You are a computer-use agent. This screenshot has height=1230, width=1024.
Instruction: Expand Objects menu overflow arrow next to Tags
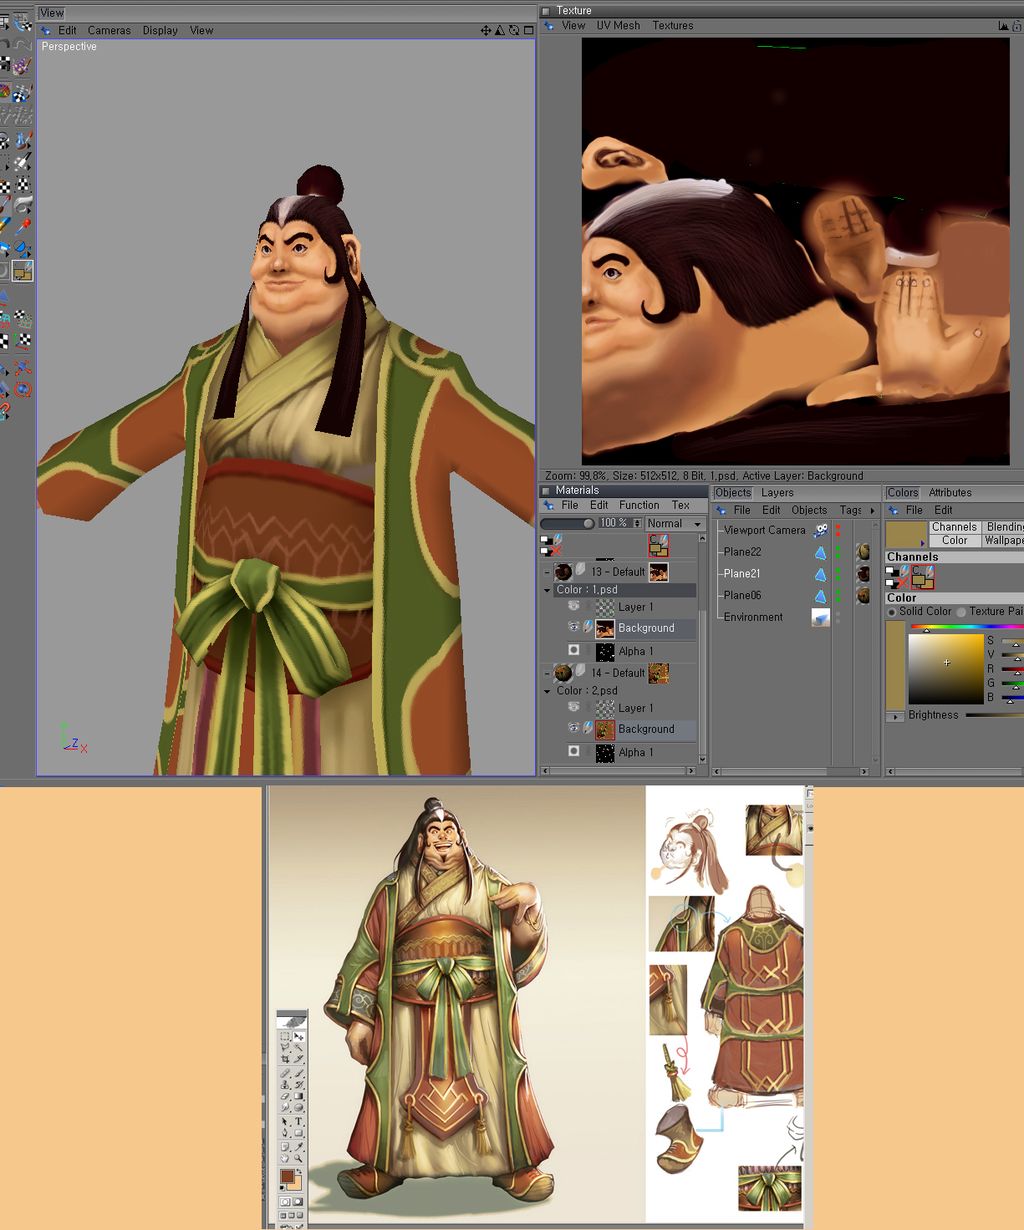(873, 510)
